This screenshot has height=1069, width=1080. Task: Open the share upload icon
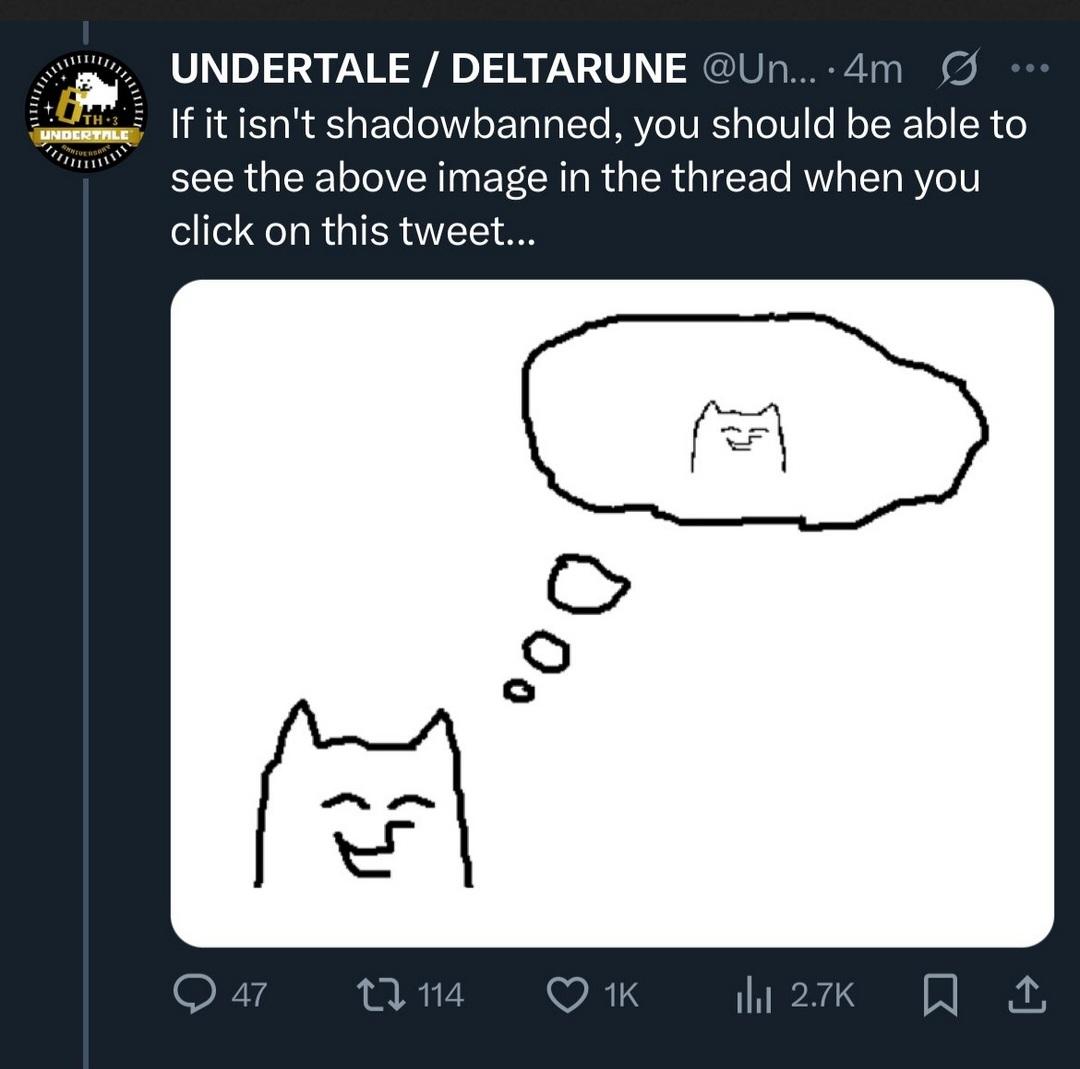pyautogui.click(x=1027, y=994)
